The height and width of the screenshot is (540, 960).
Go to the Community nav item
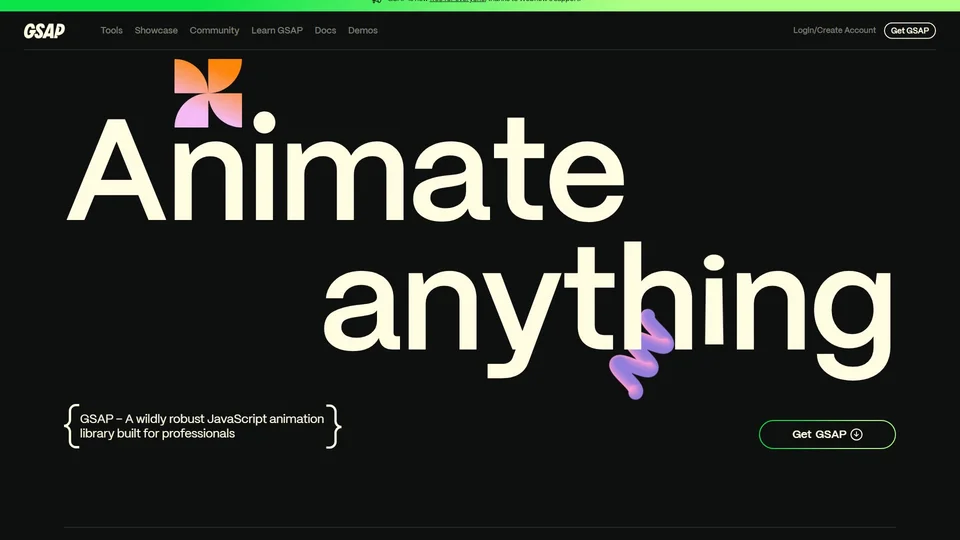[x=214, y=30]
